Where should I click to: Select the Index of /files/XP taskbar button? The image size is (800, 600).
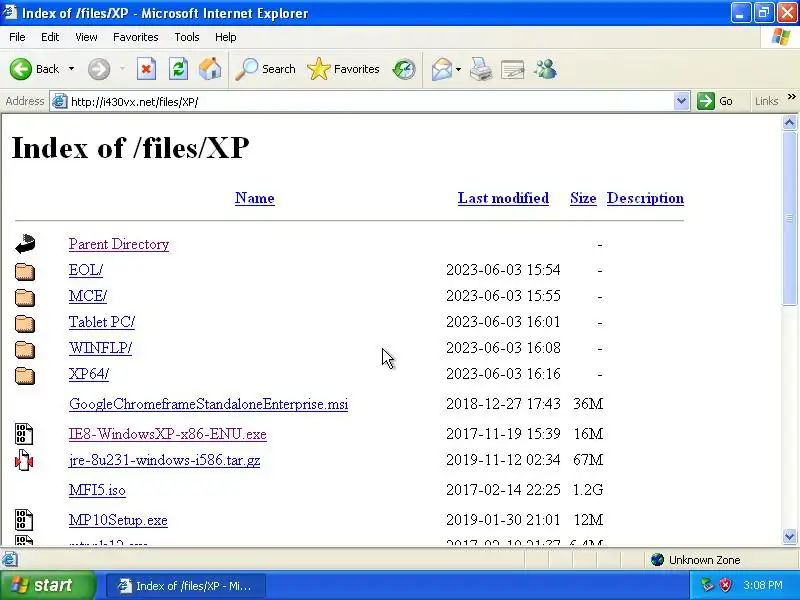click(x=186, y=586)
